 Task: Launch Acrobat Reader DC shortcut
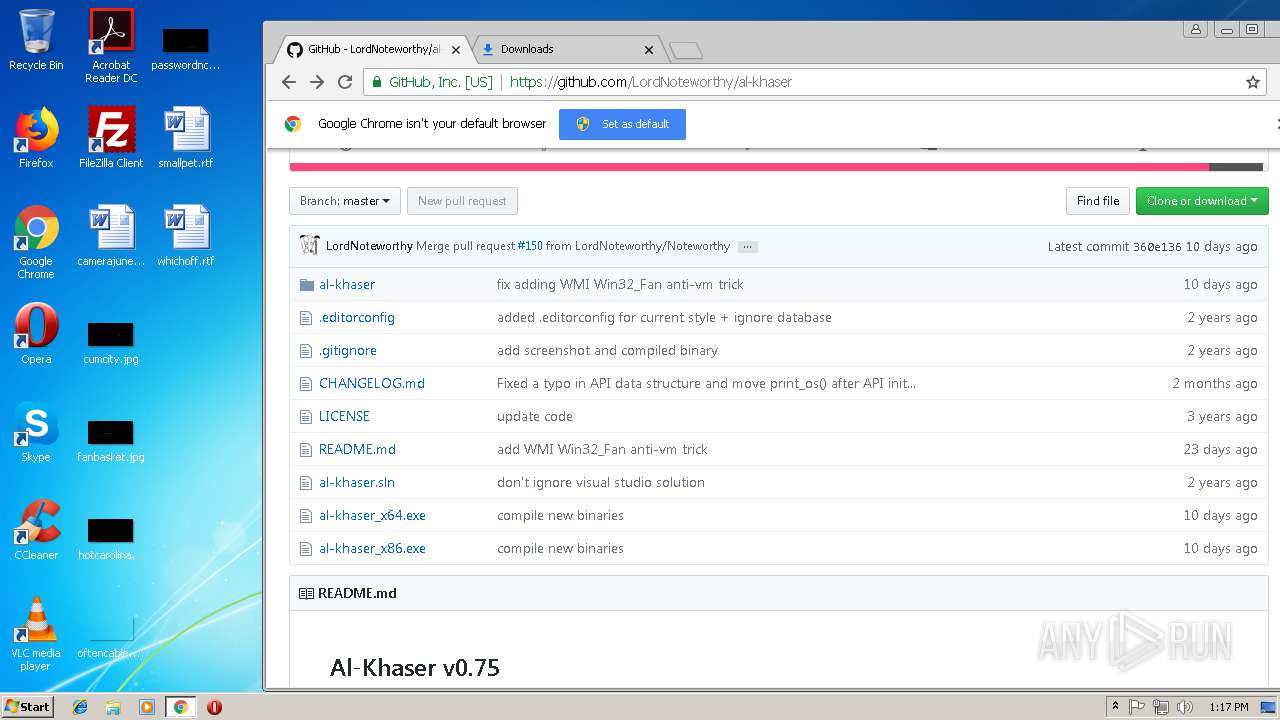pos(111,45)
